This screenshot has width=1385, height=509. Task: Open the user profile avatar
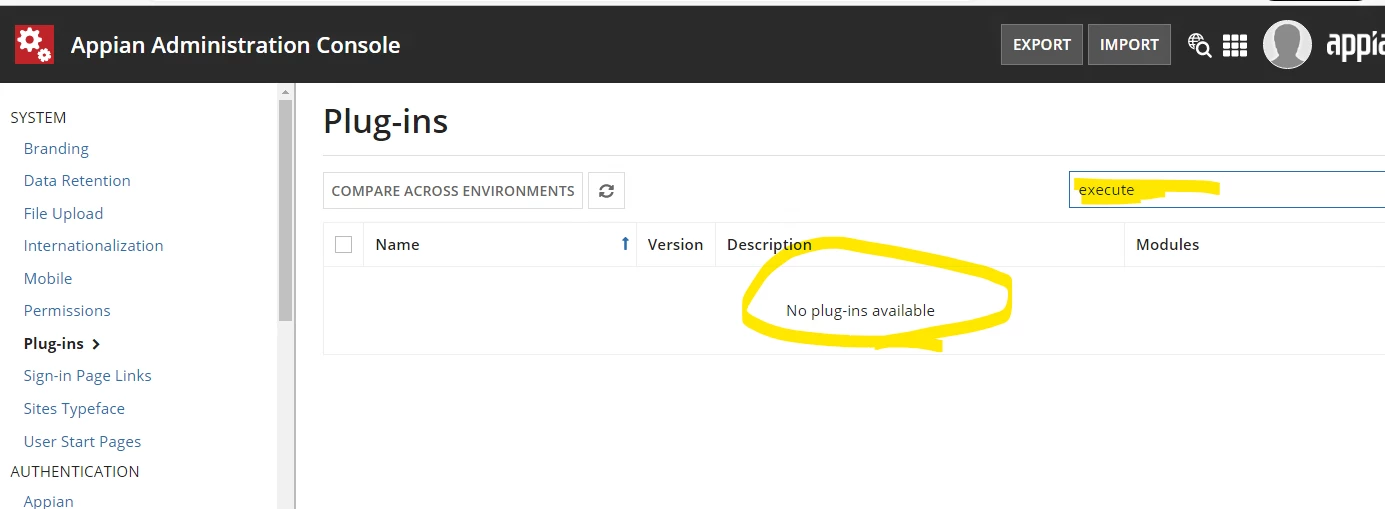click(1287, 45)
